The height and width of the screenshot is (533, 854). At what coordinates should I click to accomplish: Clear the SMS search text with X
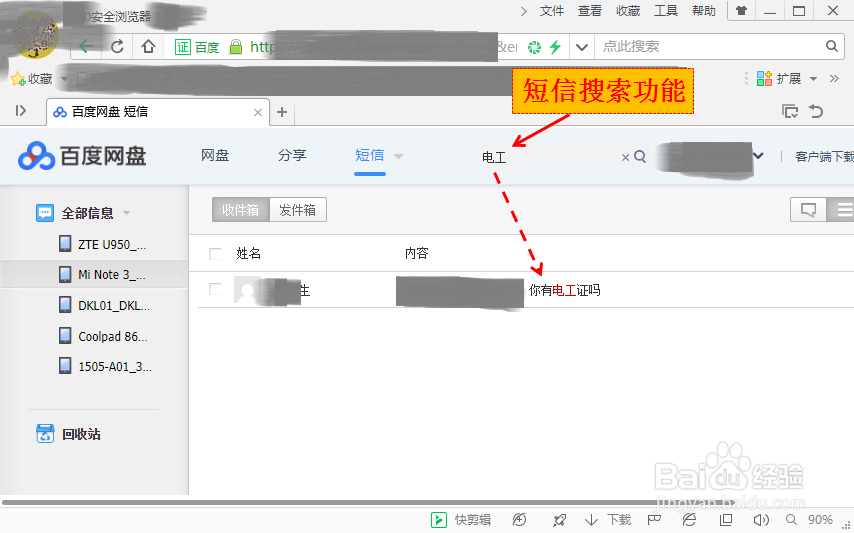point(625,157)
